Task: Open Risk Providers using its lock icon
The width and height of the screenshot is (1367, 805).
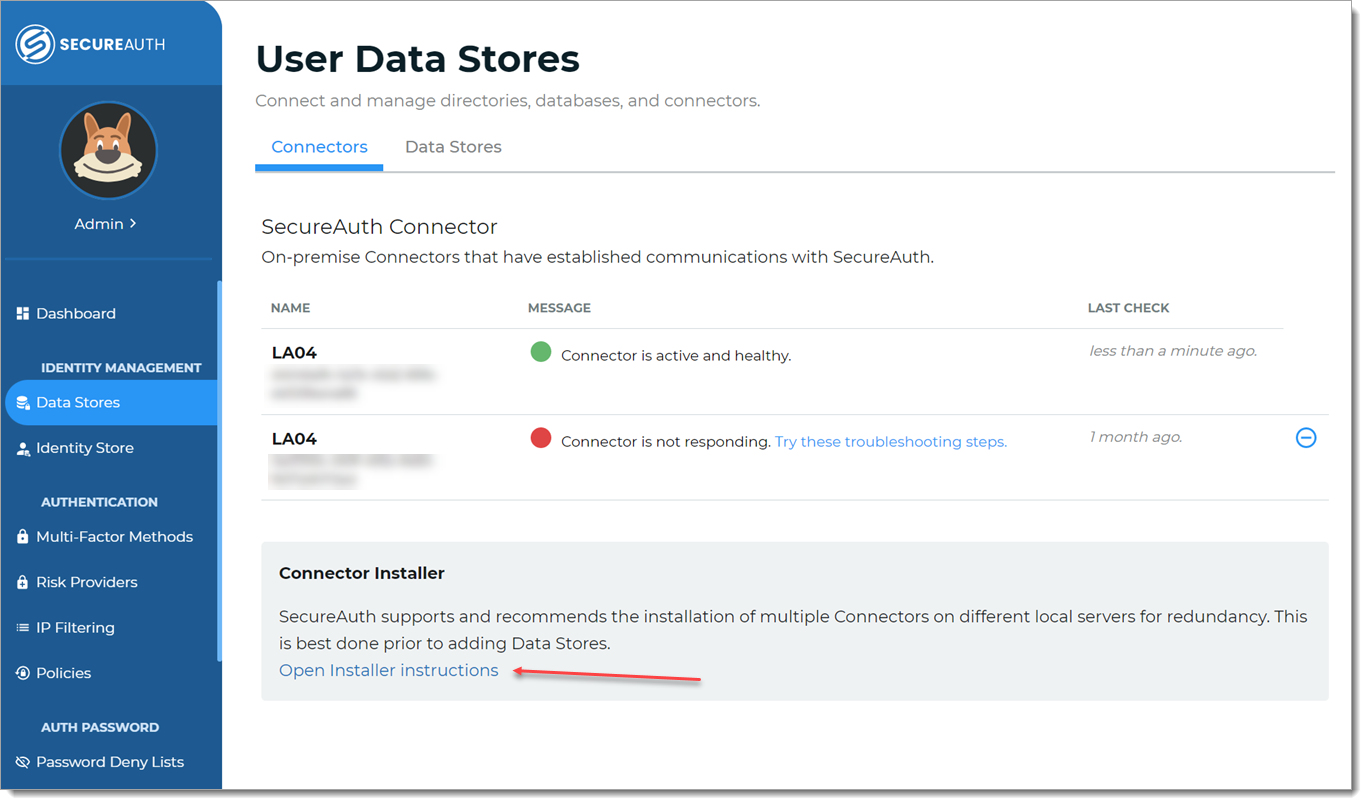Action: [21, 581]
